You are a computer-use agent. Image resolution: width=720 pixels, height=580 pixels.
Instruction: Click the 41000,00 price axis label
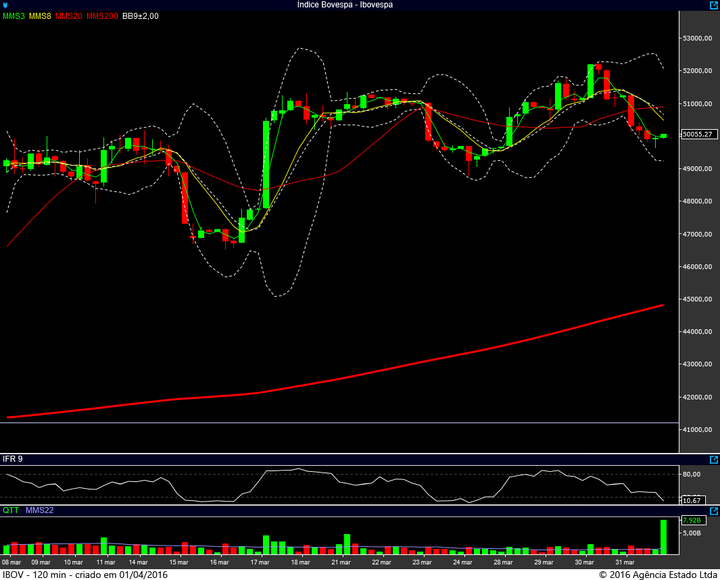click(698, 430)
